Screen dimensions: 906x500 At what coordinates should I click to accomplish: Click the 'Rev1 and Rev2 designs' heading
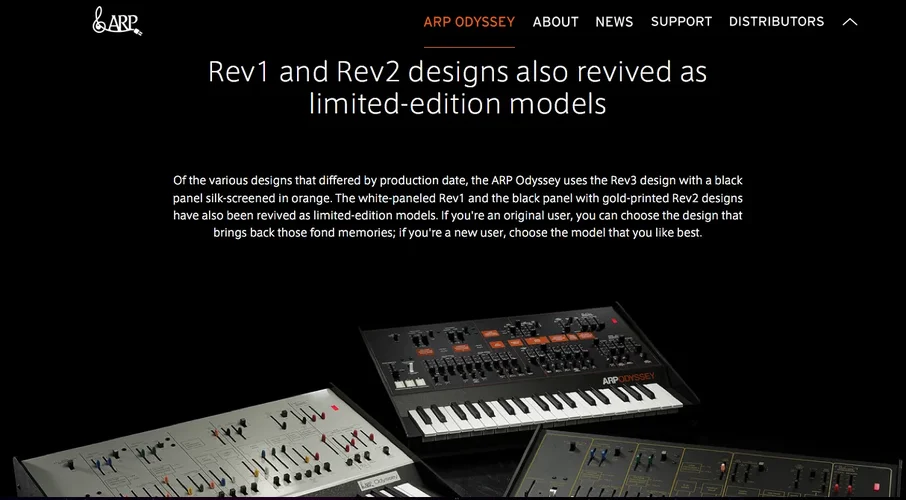click(458, 88)
